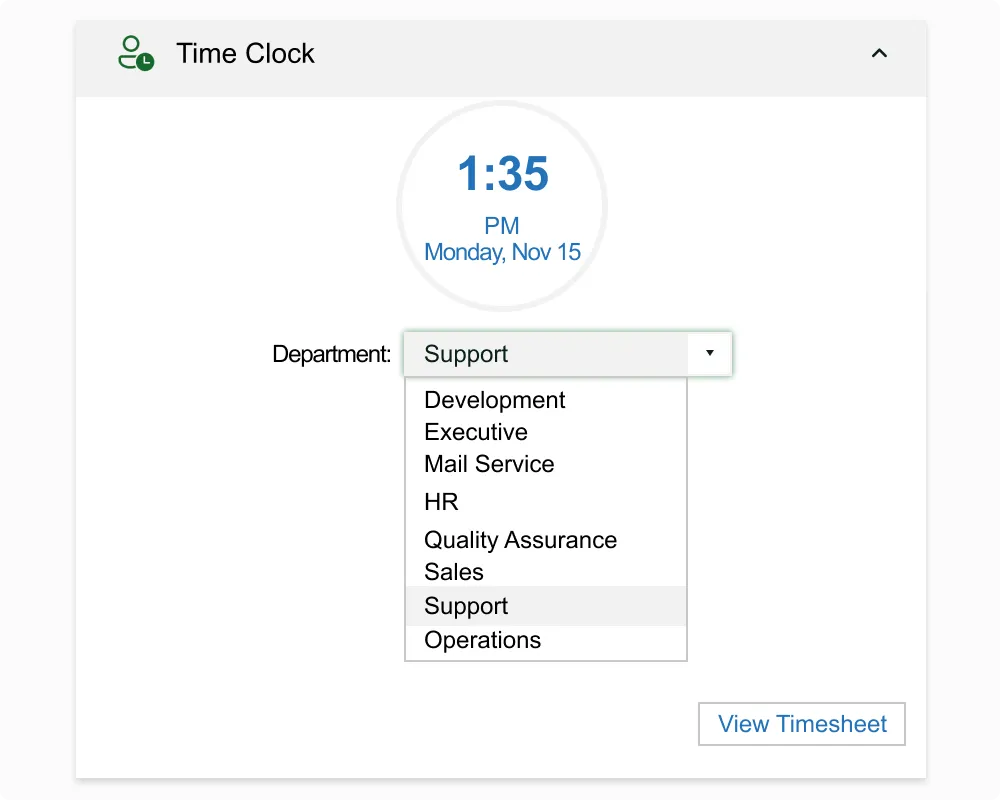1000x800 pixels.
Task: Click the Time Clock header title
Action: point(245,54)
